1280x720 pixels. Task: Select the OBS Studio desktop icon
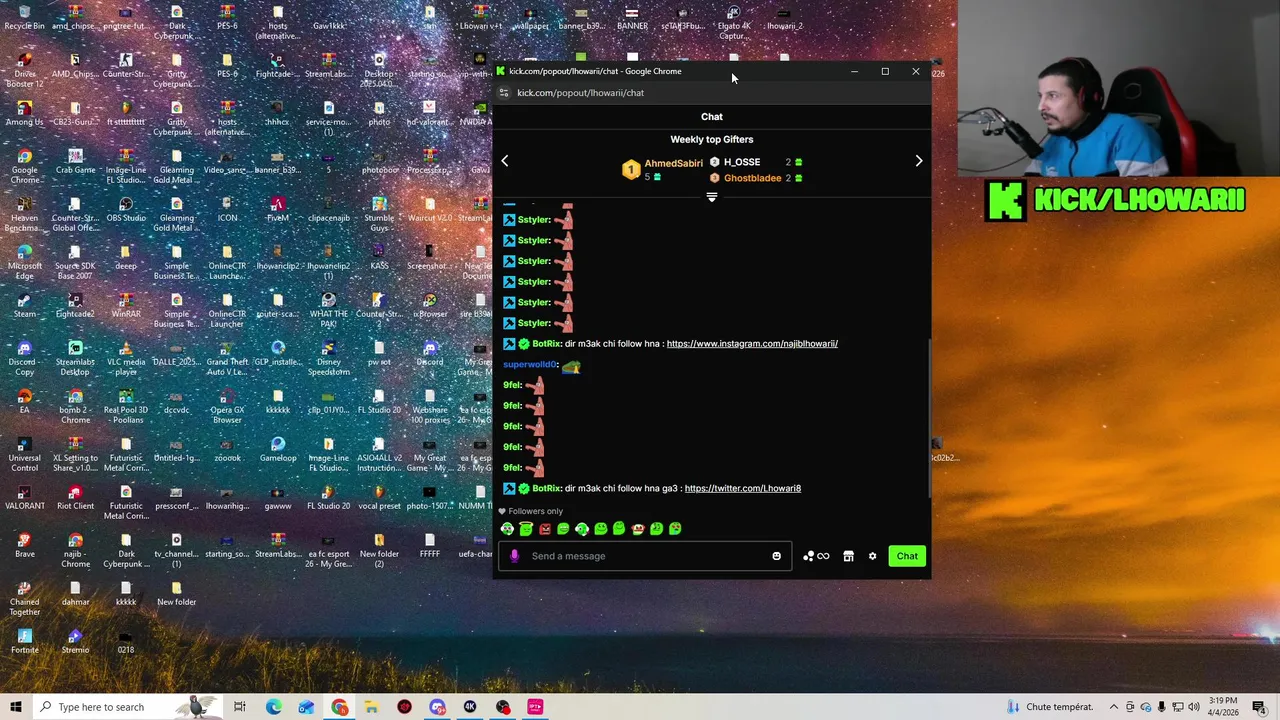tap(126, 210)
